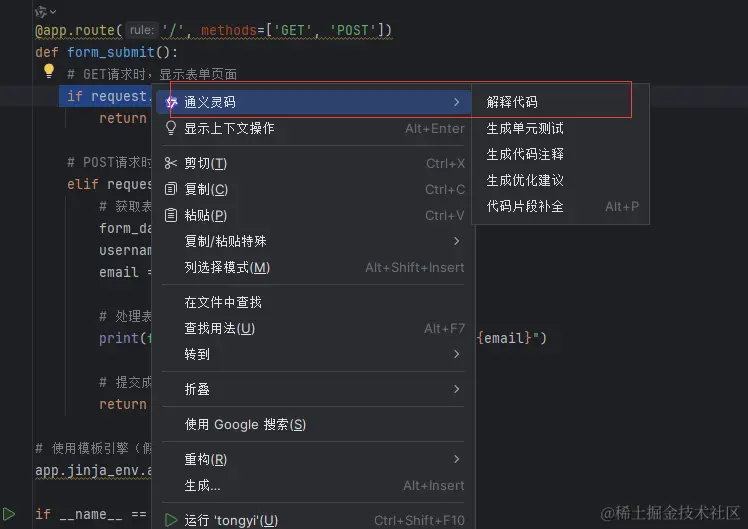Expand the 通义灵码 submenu arrow
The height and width of the screenshot is (529, 748).
click(x=457, y=102)
